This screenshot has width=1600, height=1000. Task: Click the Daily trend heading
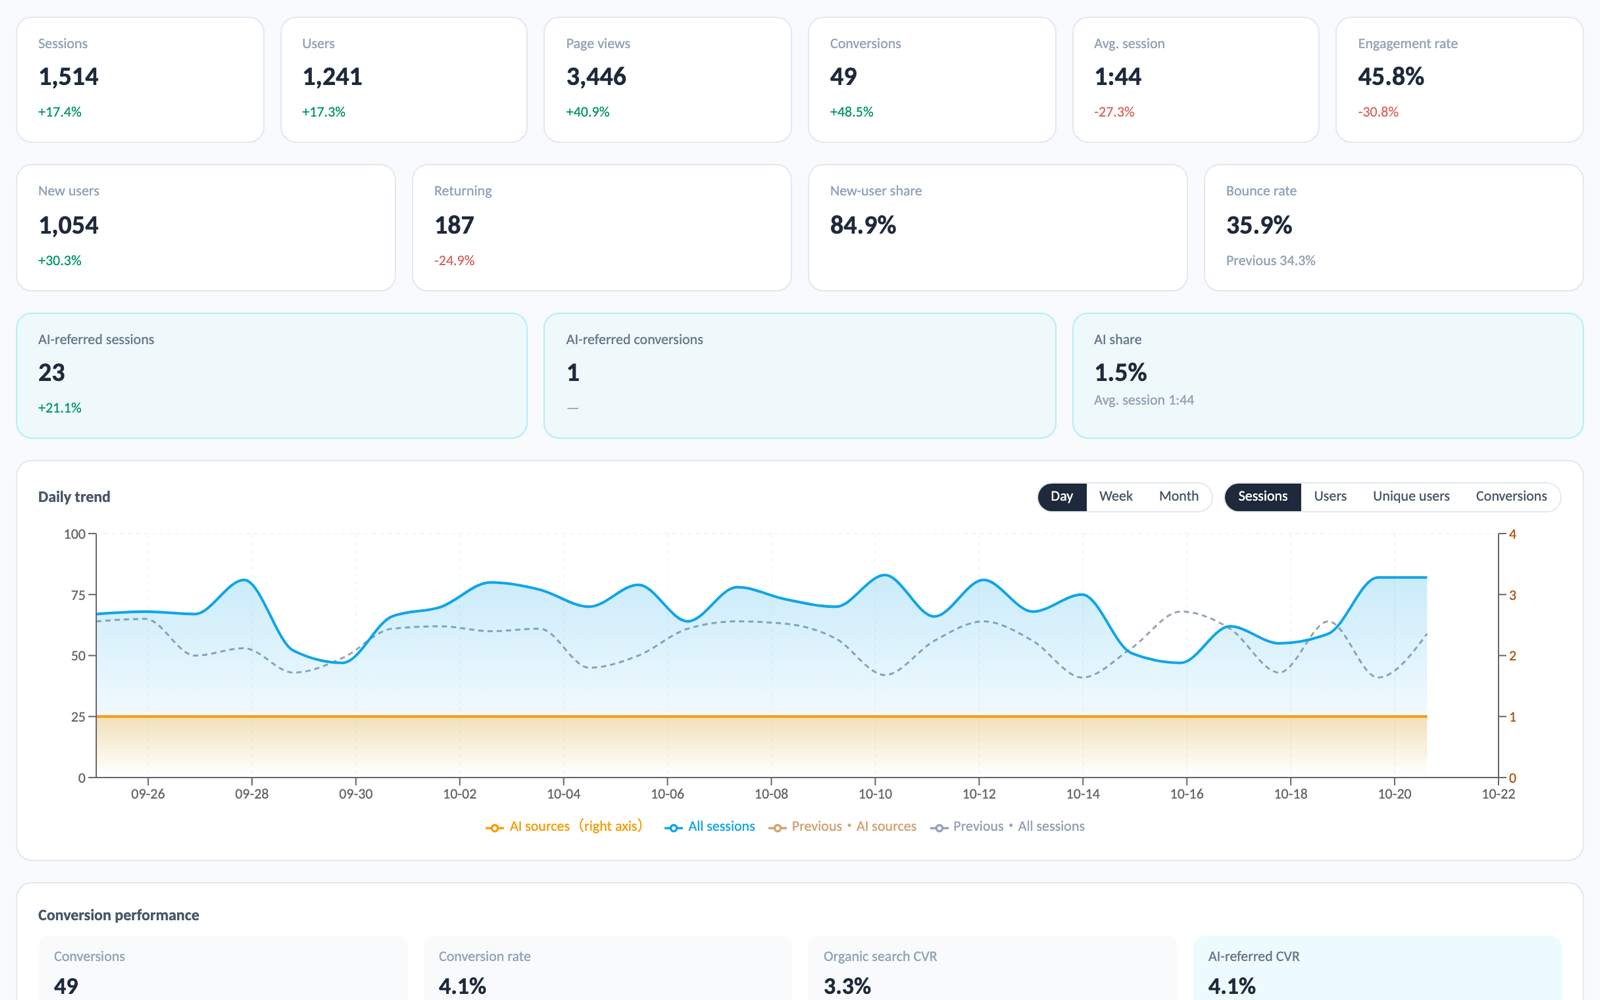pyautogui.click(x=74, y=497)
